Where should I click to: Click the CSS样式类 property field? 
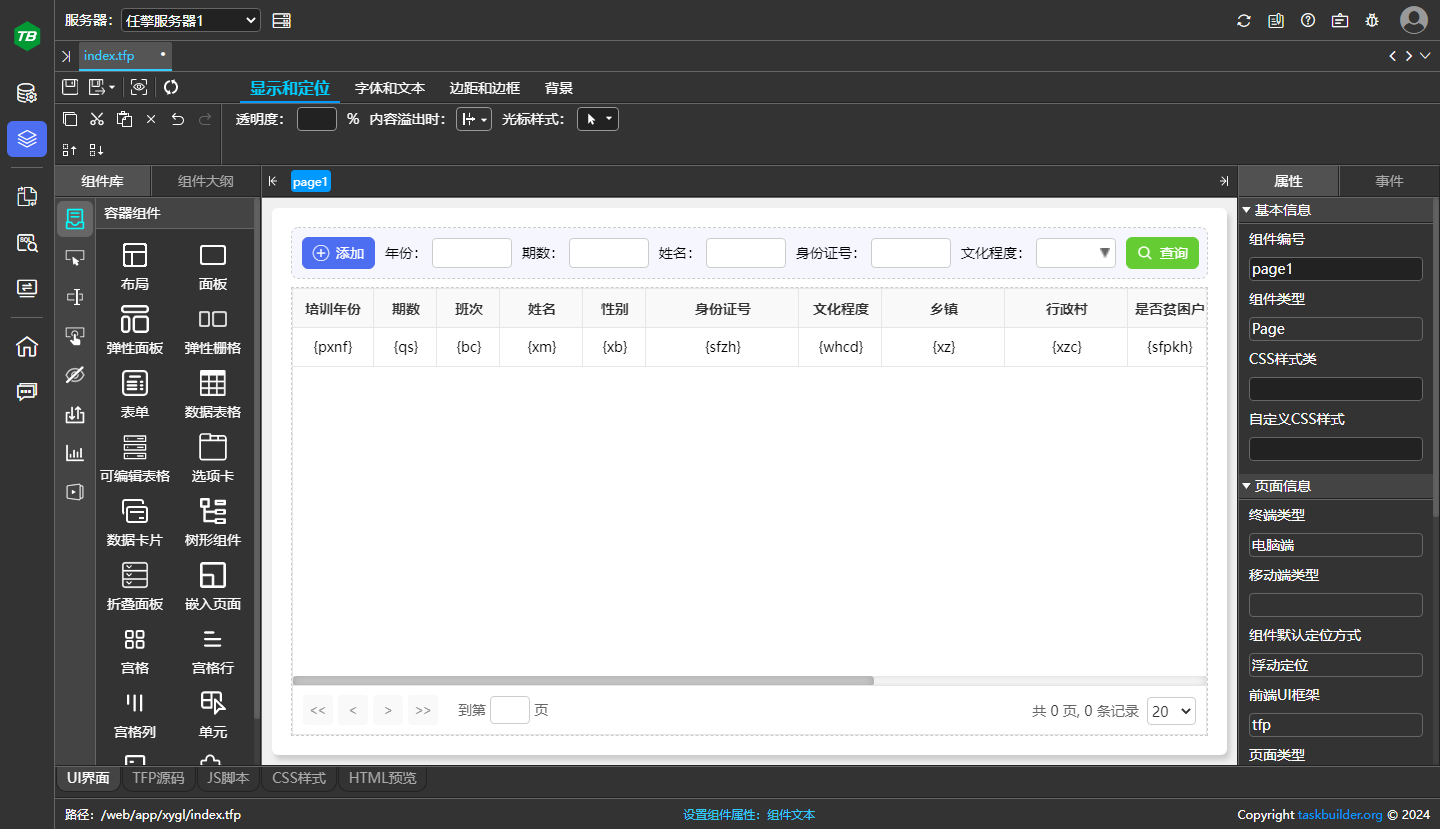click(1335, 389)
